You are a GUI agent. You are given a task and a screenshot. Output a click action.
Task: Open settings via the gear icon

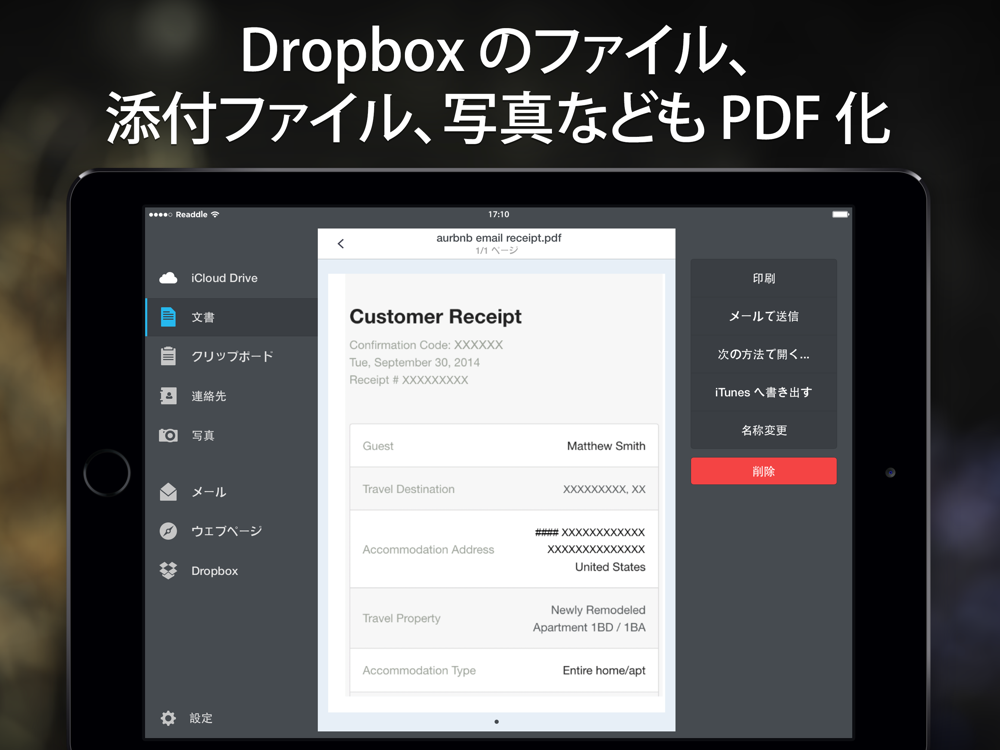(168, 718)
